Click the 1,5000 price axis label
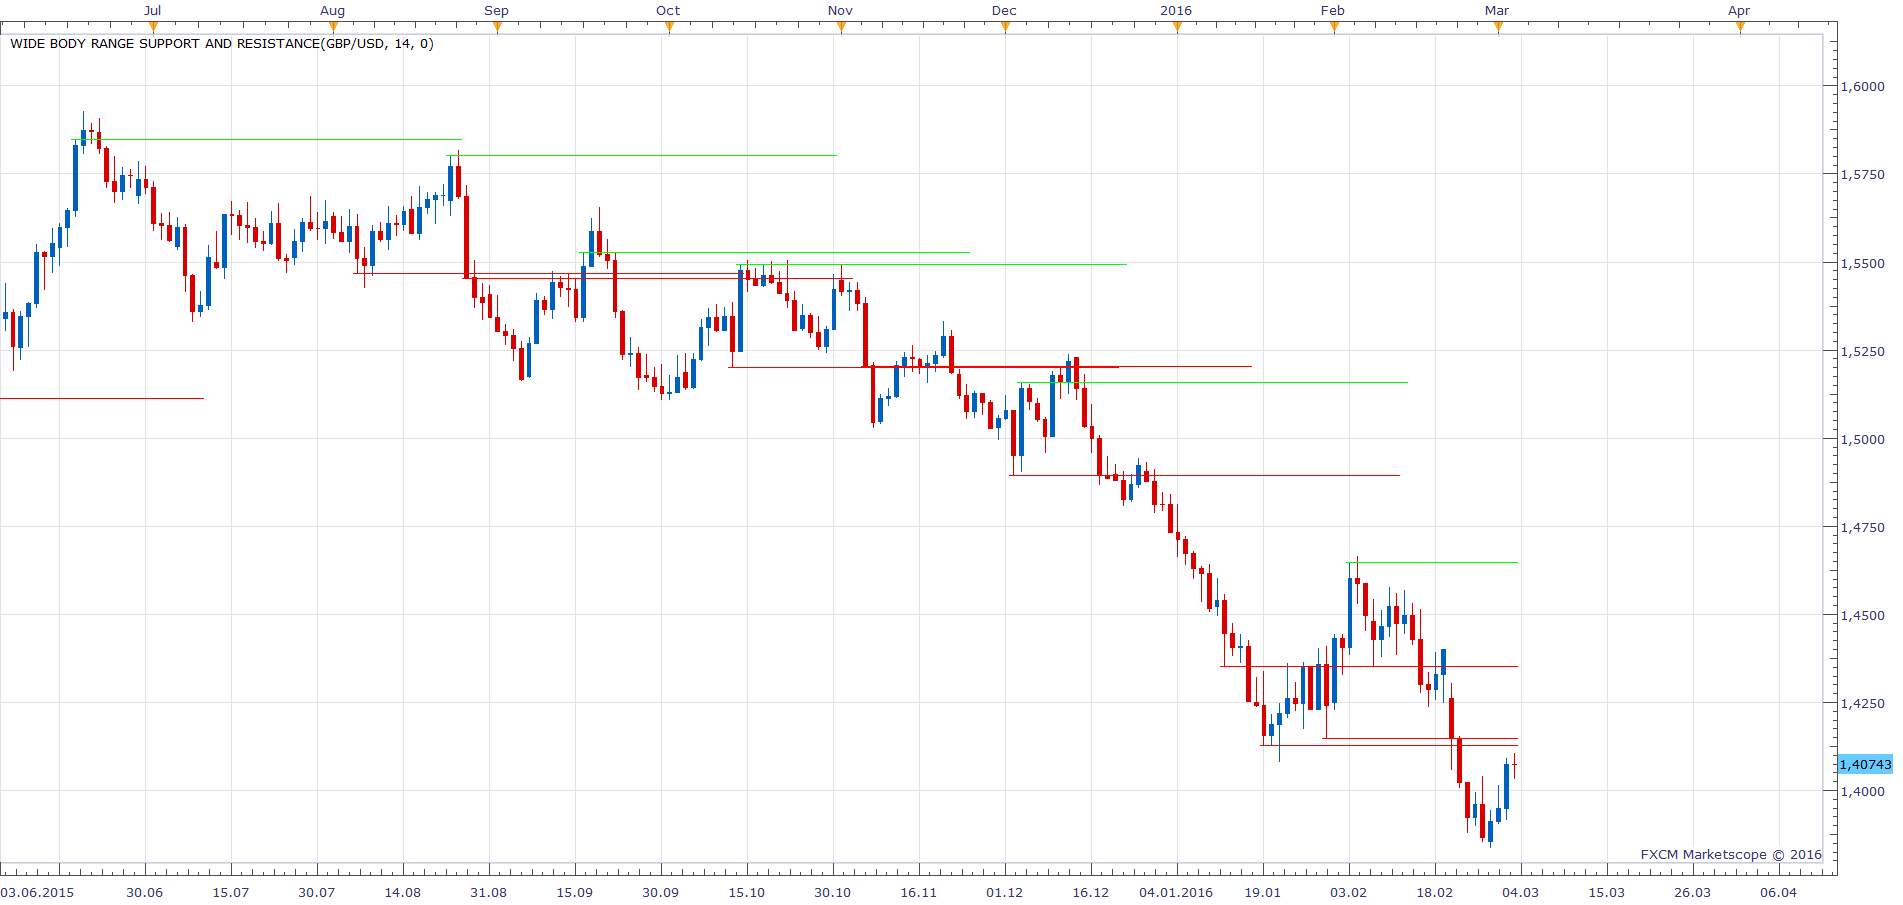 [x=1863, y=439]
